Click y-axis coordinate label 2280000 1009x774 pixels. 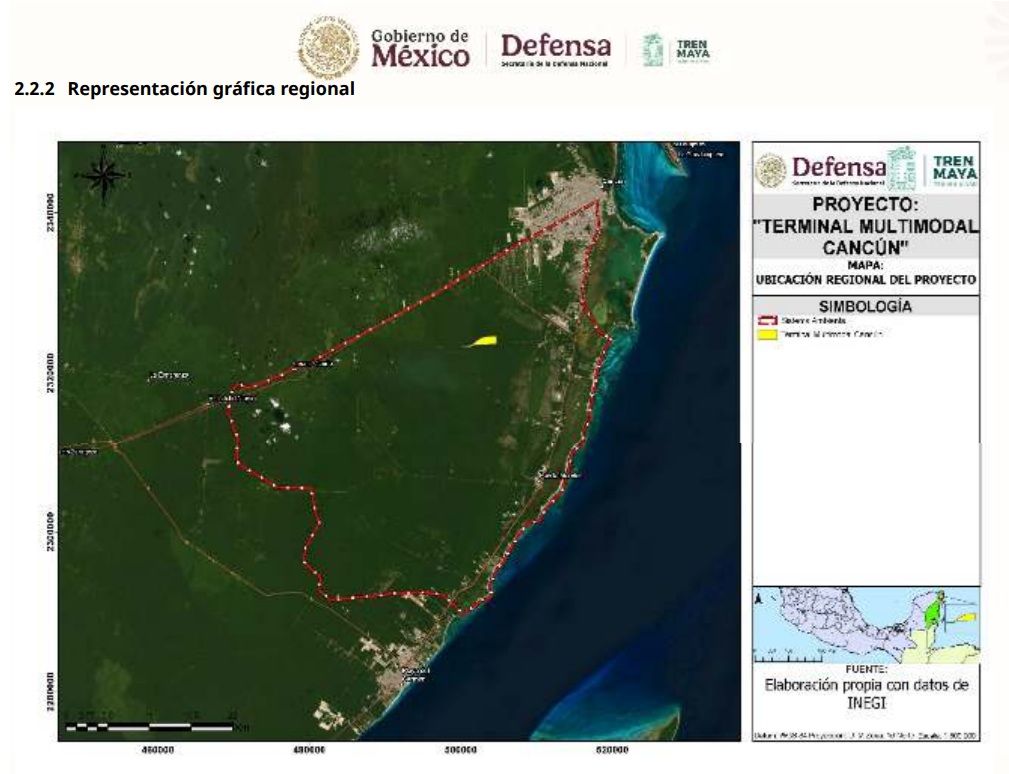pyautogui.click(x=51, y=690)
